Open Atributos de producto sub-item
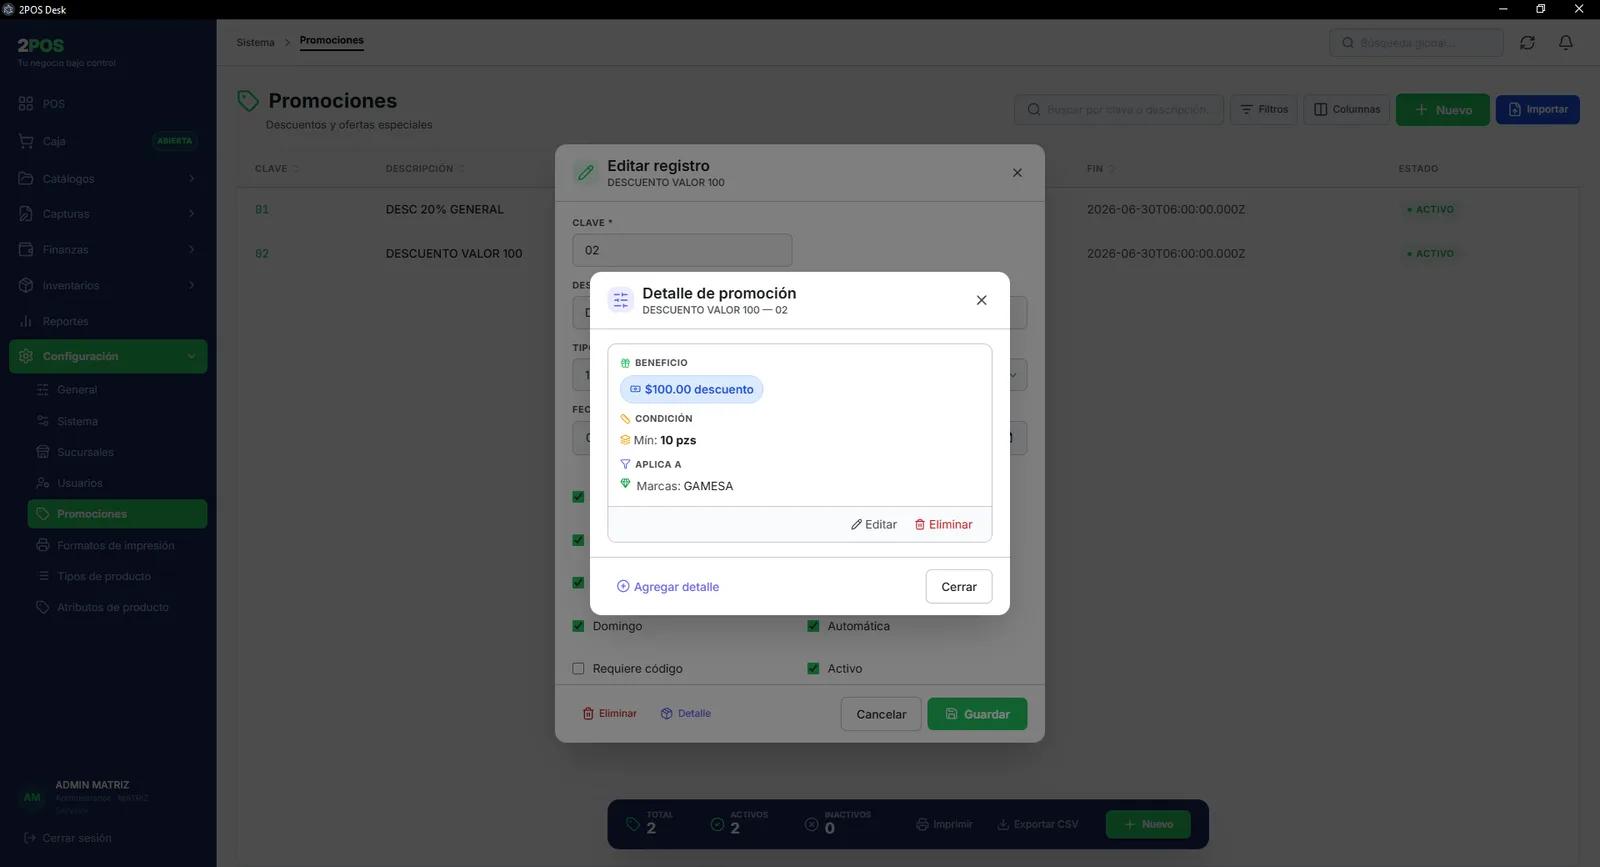Screen dimensions: 1600x867 click(x=118, y=608)
